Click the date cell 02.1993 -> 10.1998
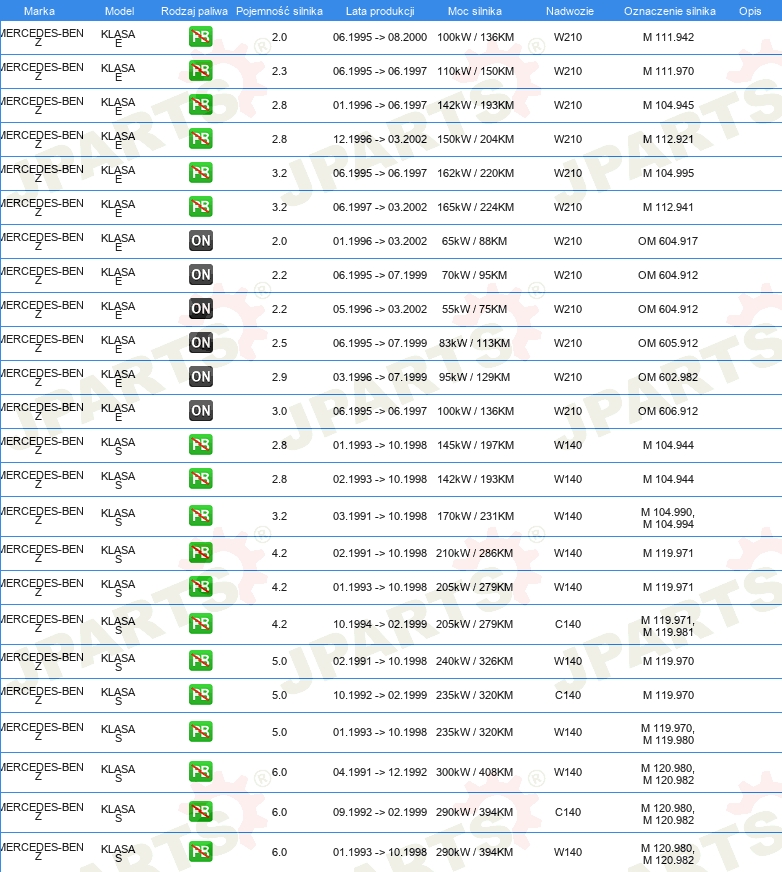Screen dimensions: 782x872 pyautogui.click(x=380, y=479)
